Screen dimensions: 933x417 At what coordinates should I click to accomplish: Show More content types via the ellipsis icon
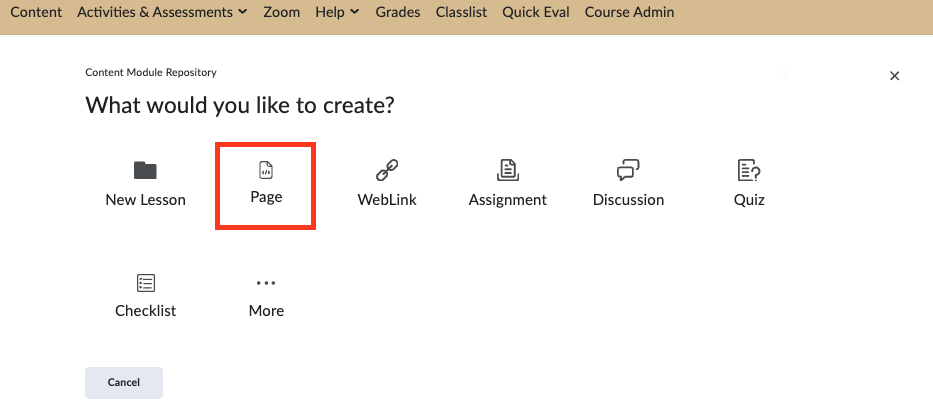pyautogui.click(x=266, y=283)
